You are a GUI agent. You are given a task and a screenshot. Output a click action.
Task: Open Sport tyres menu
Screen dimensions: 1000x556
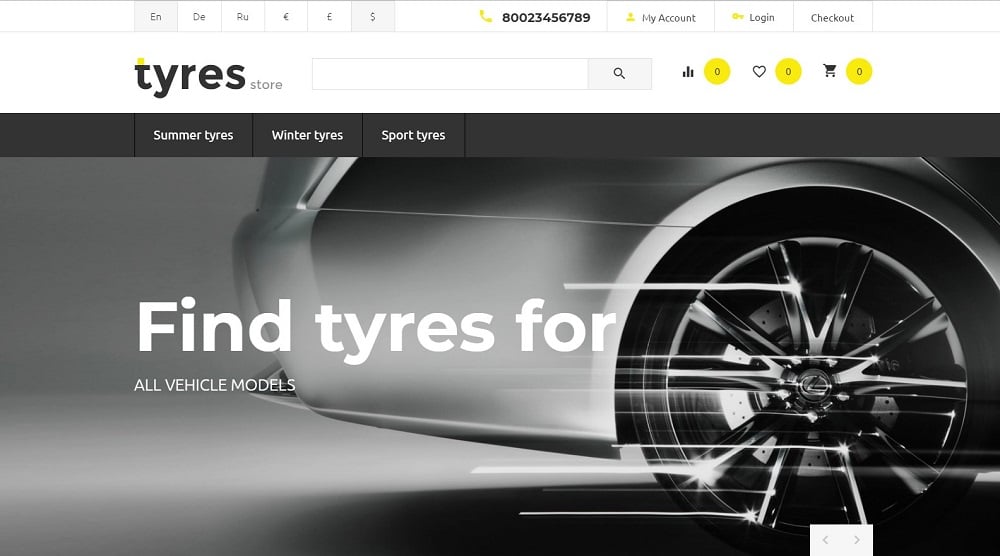click(413, 135)
